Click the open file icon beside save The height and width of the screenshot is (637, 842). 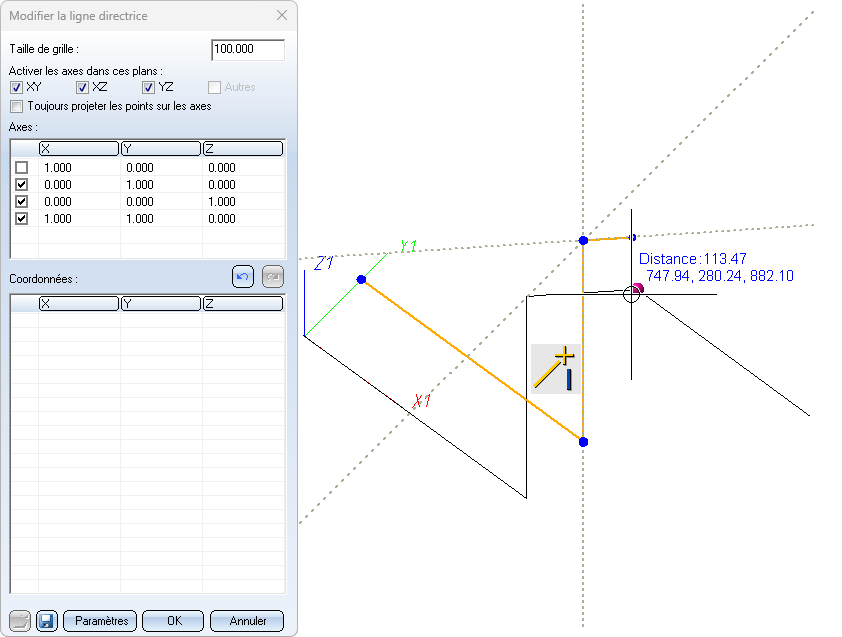(x=20, y=621)
